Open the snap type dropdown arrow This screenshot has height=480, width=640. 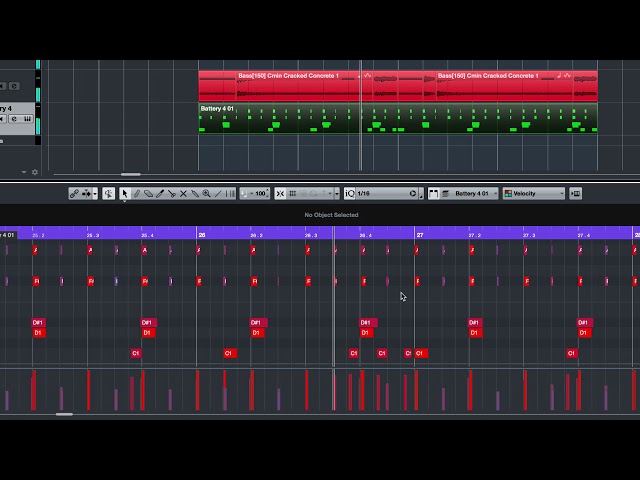click(337, 193)
